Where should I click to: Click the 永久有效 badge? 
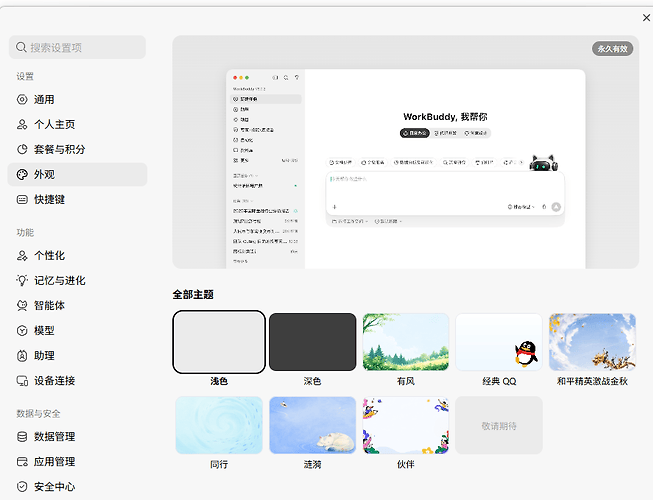612,49
